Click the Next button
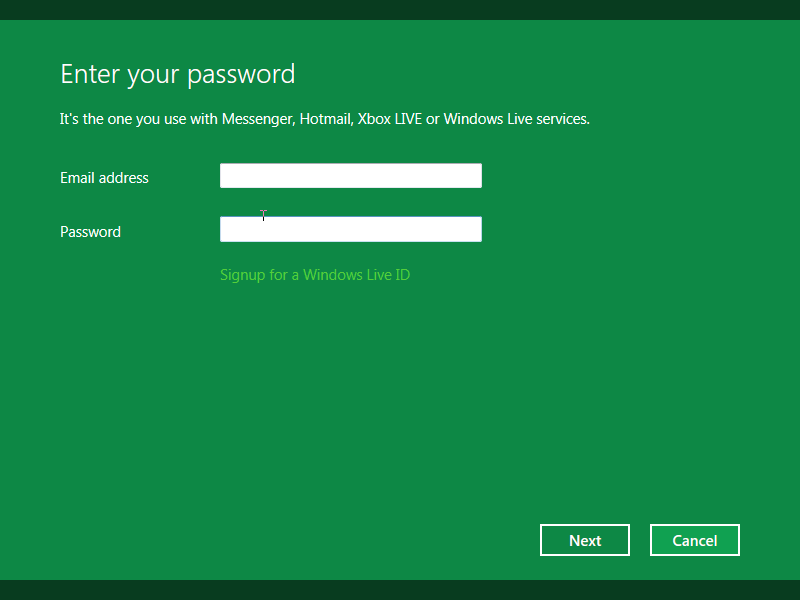Screen dimensions: 800x600 pos(585,540)
